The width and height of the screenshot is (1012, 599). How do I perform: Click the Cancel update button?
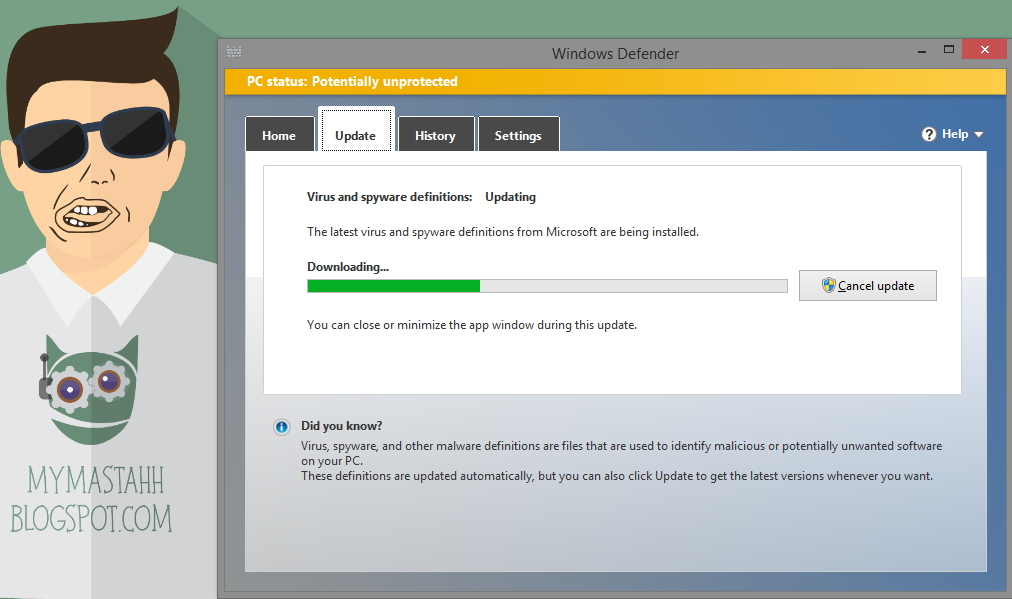pyautogui.click(x=867, y=285)
